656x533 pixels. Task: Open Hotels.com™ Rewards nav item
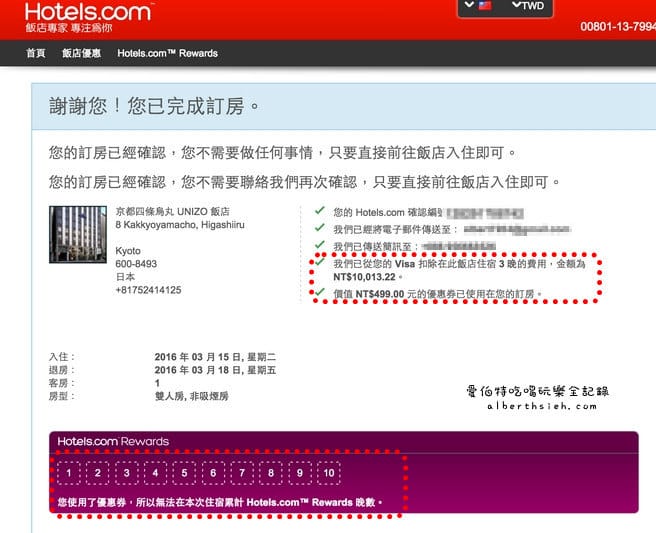click(167, 53)
